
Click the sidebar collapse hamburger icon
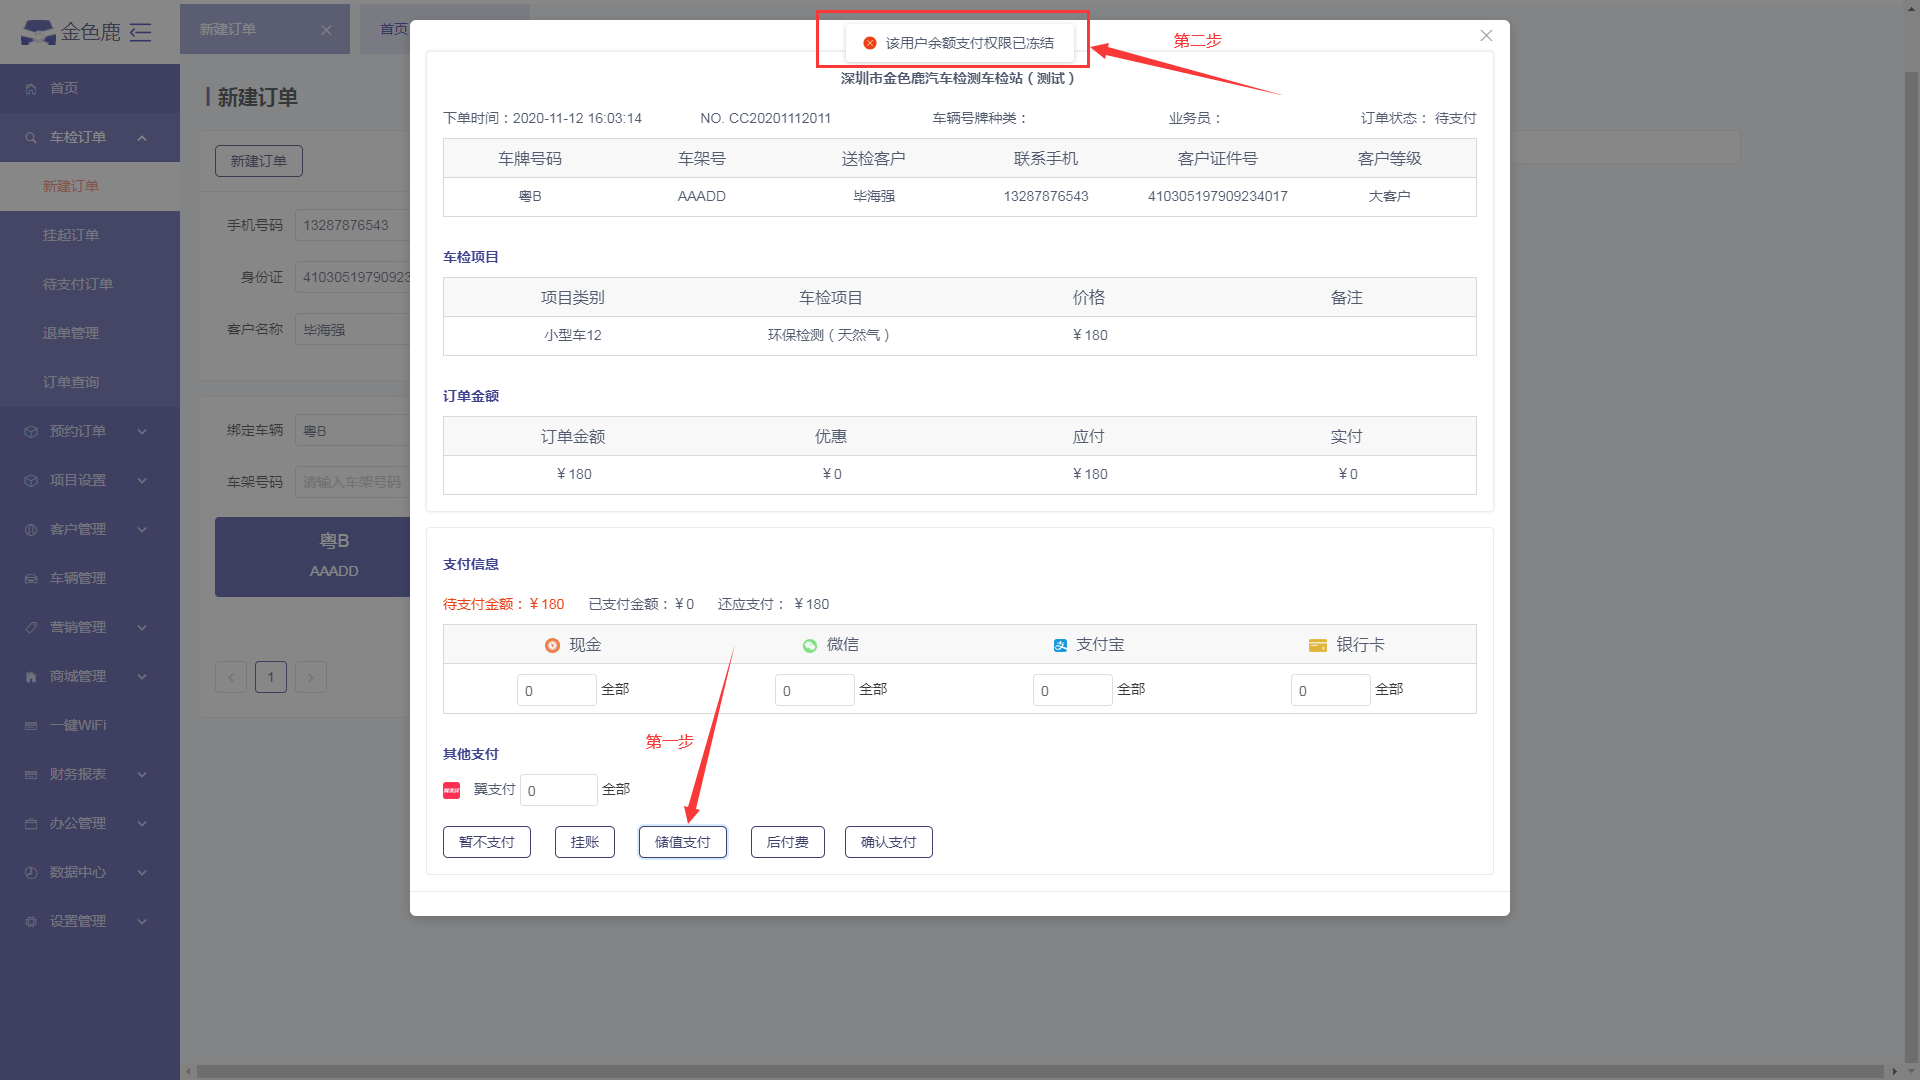tap(141, 32)
